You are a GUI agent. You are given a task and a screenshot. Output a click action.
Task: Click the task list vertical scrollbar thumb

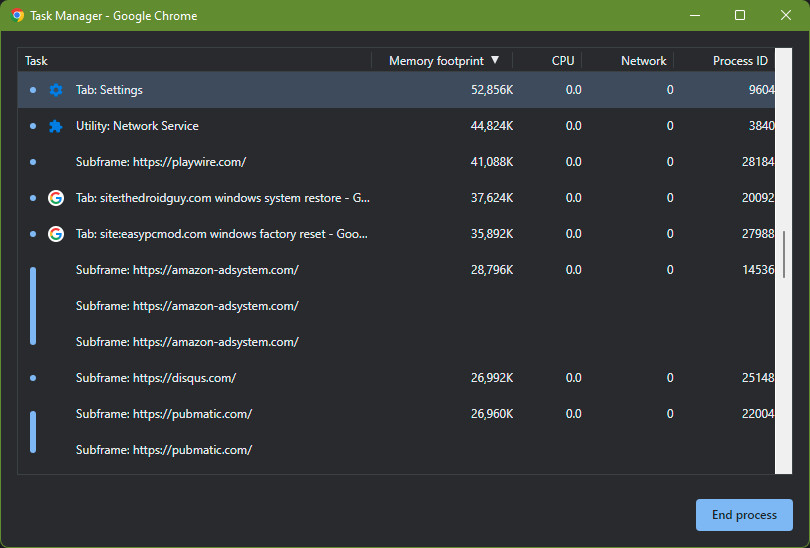point(784,255)
